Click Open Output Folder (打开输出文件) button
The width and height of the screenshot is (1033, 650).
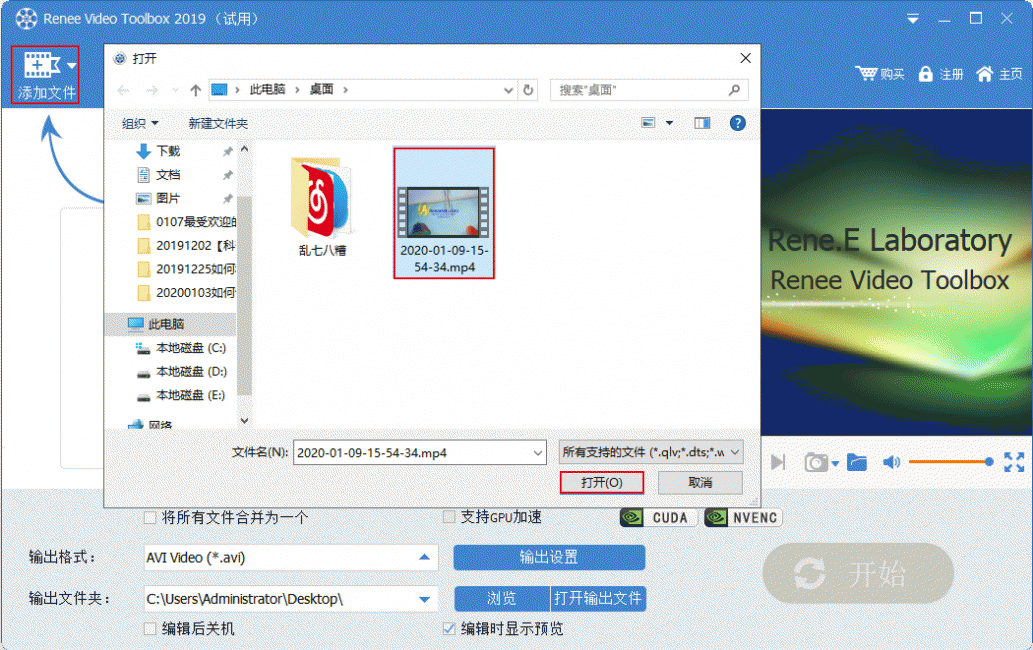(x=598, y=599)
